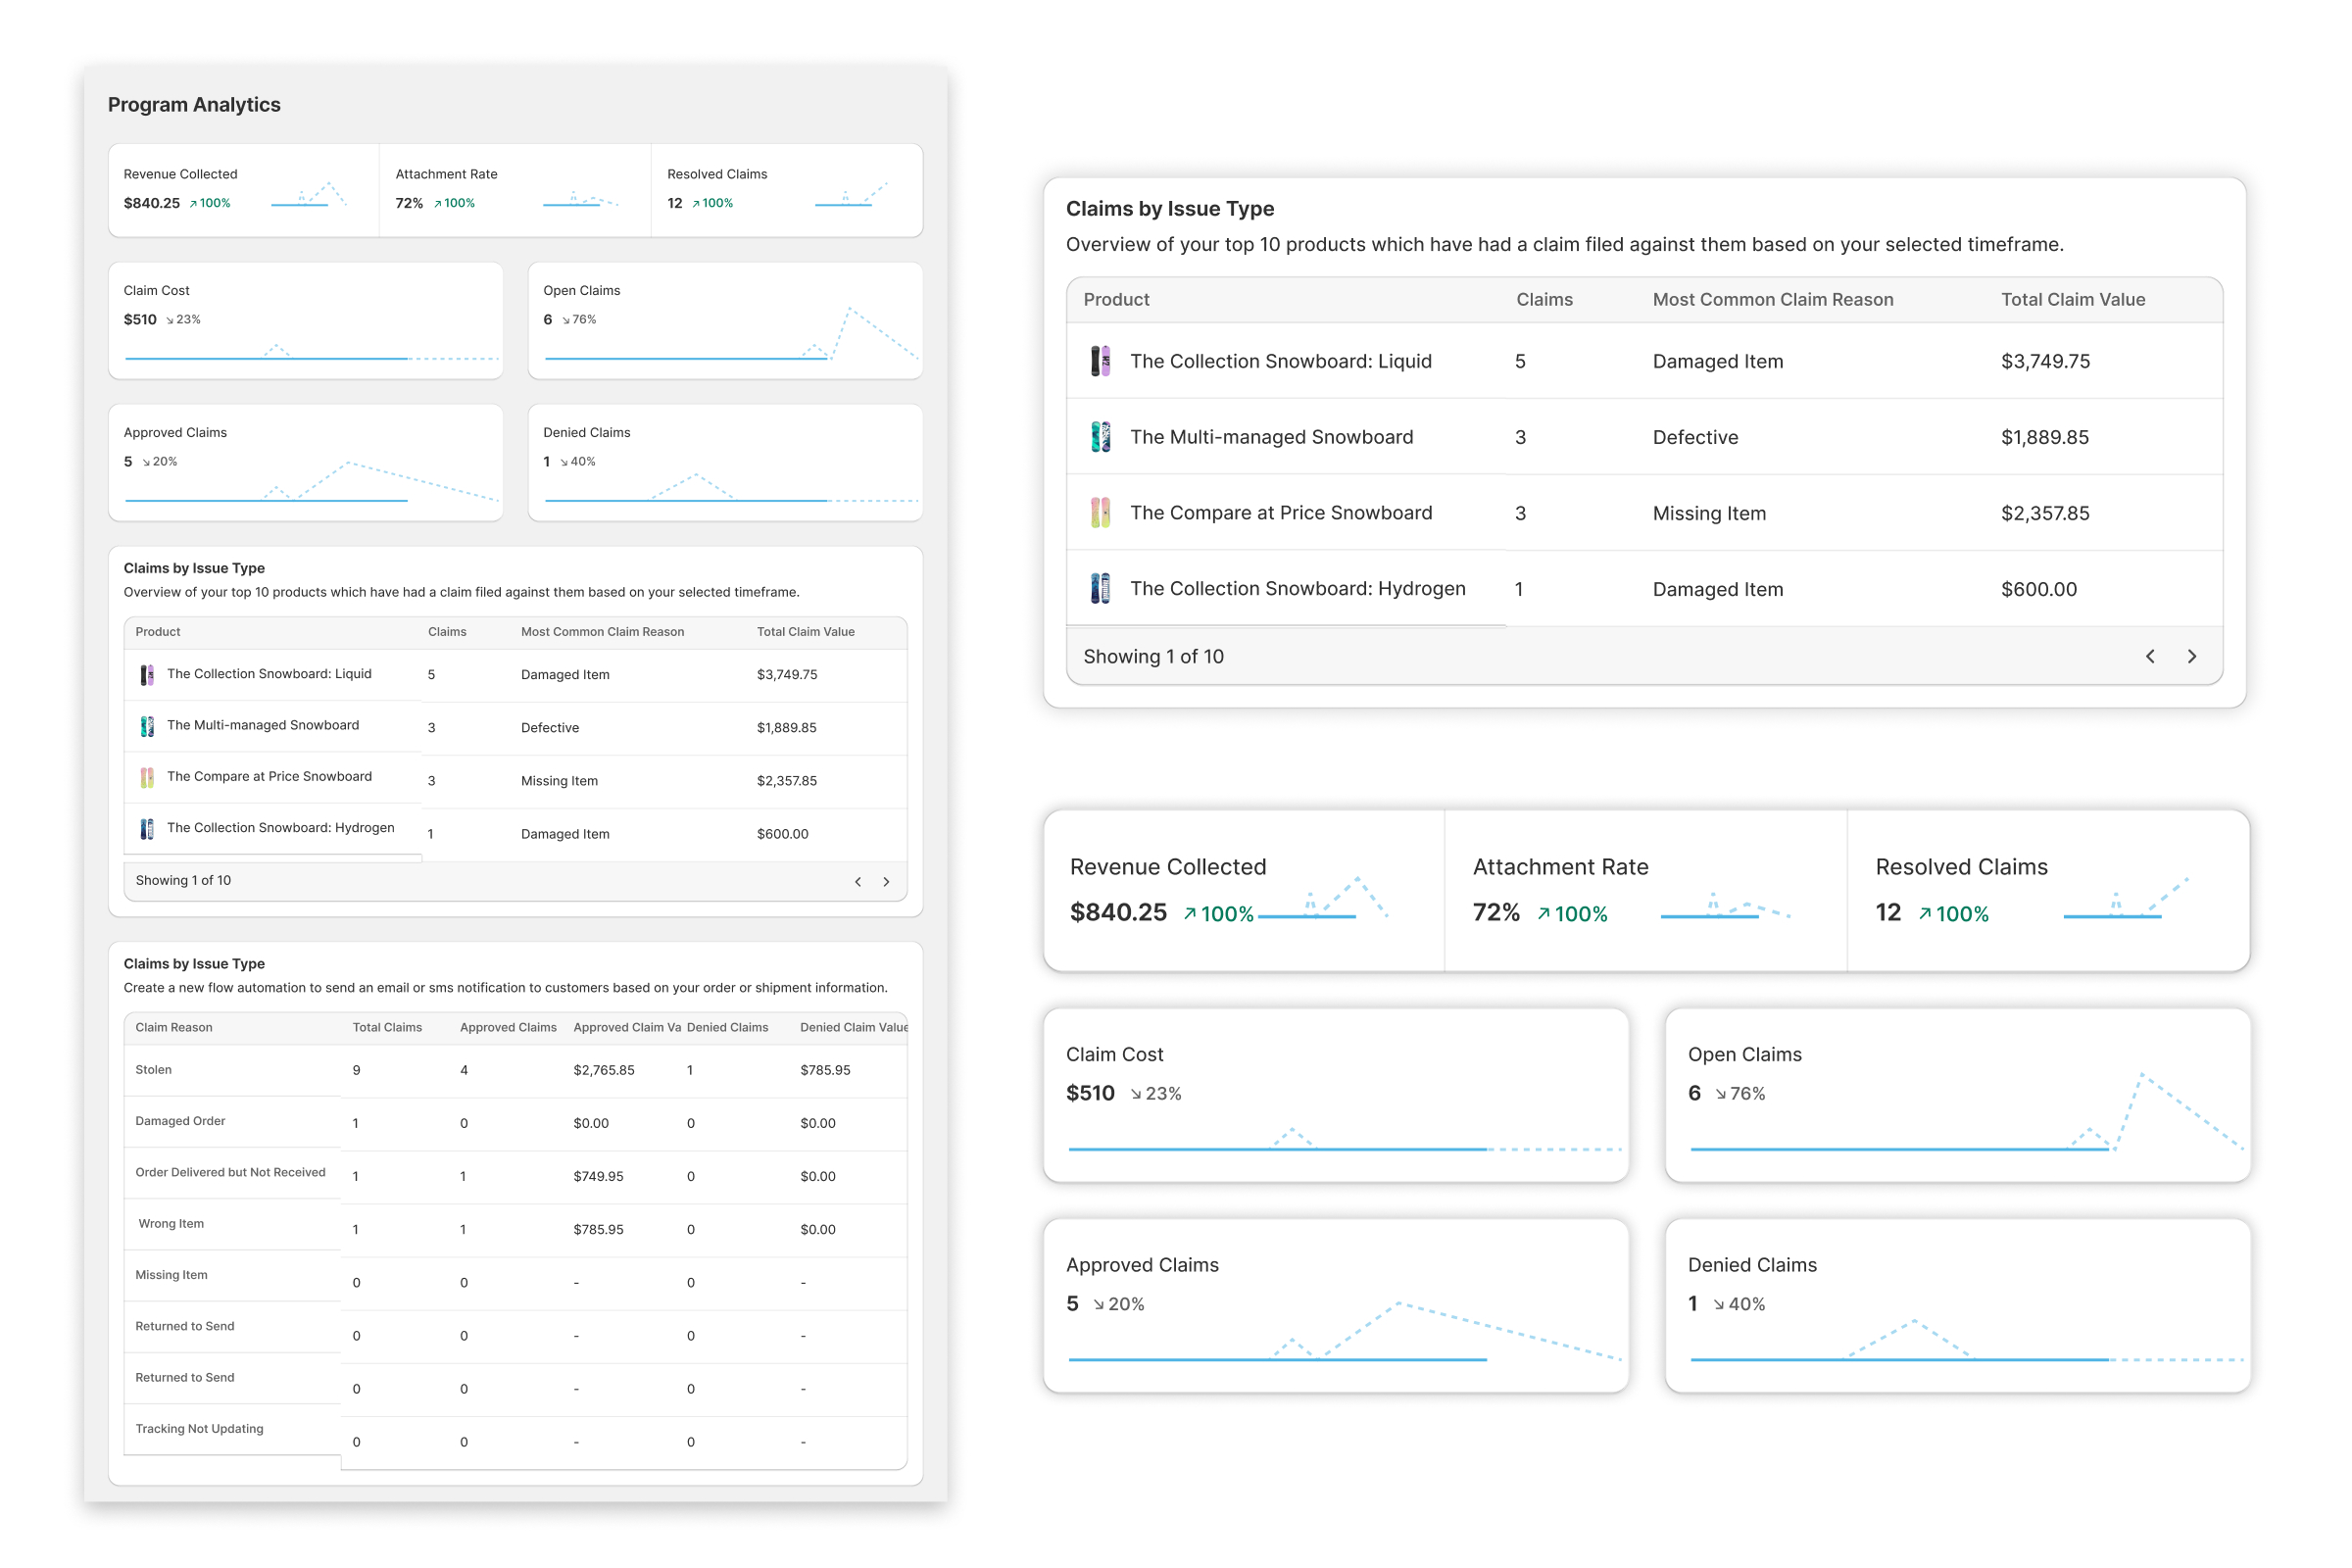Click the large Approved Claims trend chart
Screen dimensions: 2352x1568
(x=1344, y=1332)
